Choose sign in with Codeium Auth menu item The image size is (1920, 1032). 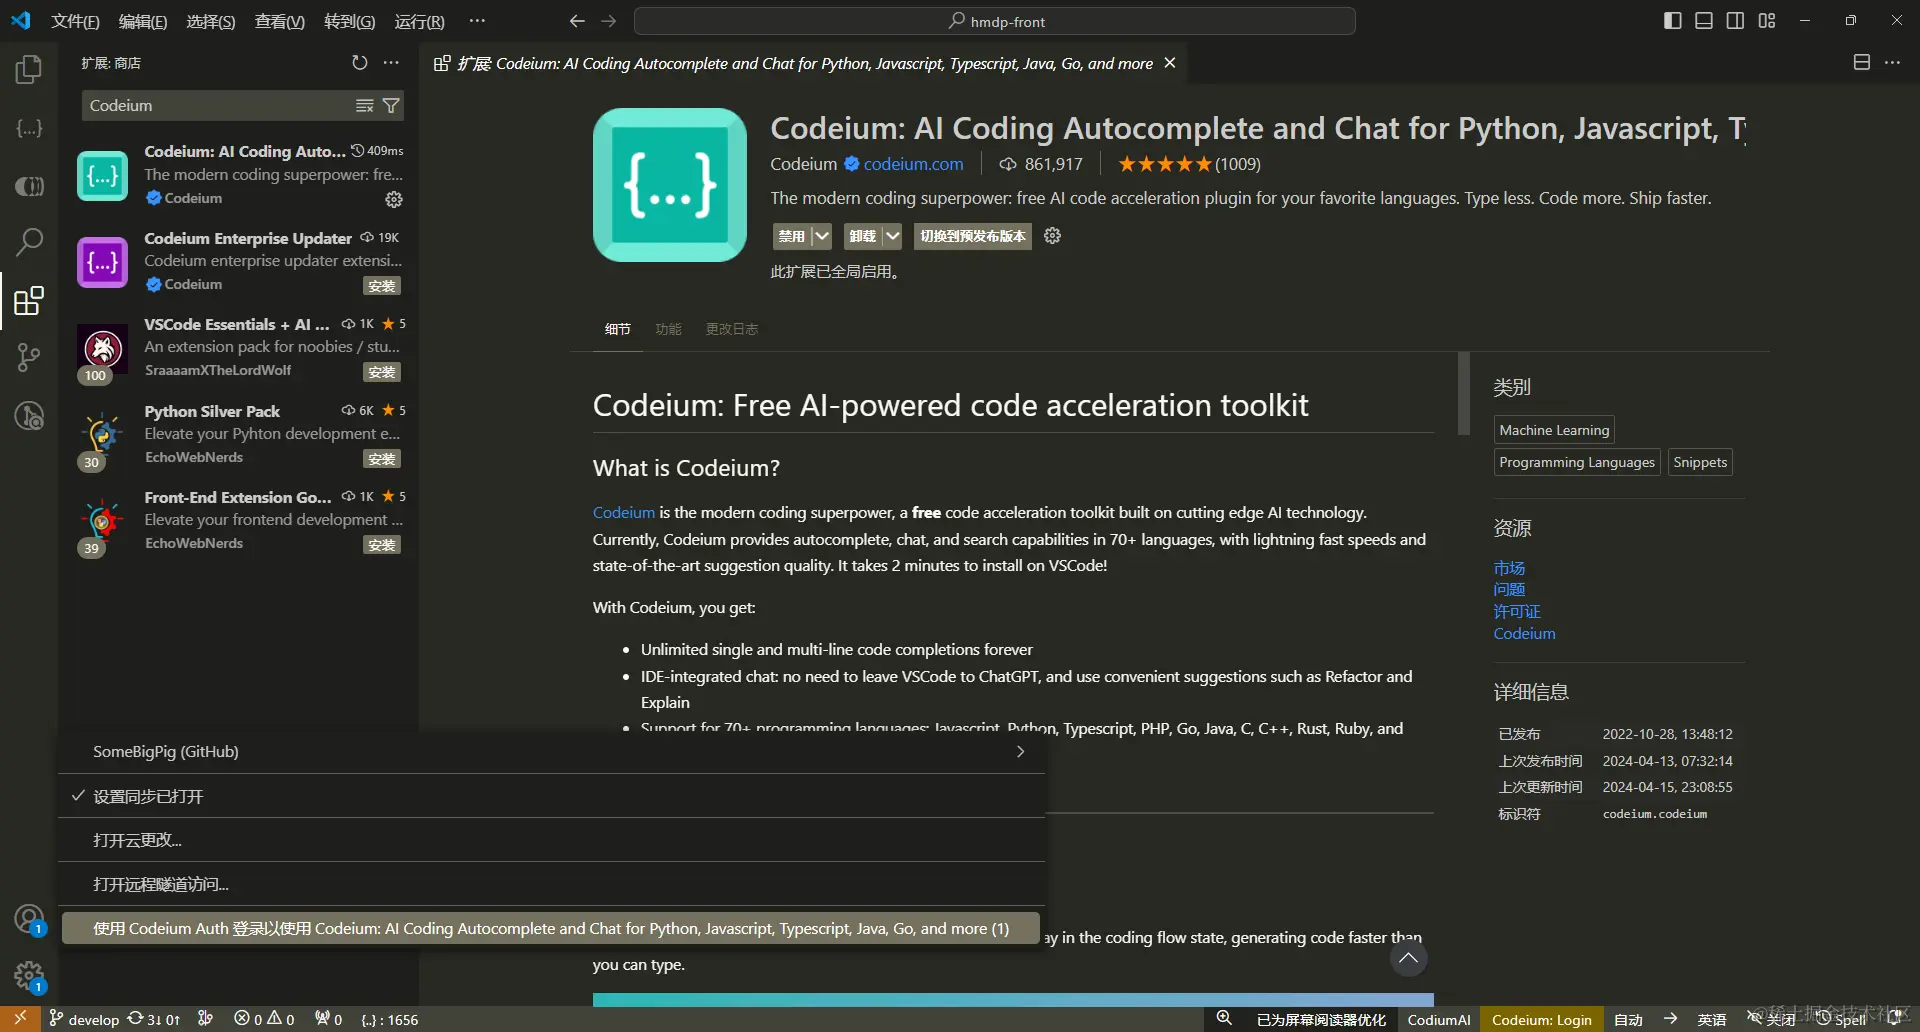[552, 928]
